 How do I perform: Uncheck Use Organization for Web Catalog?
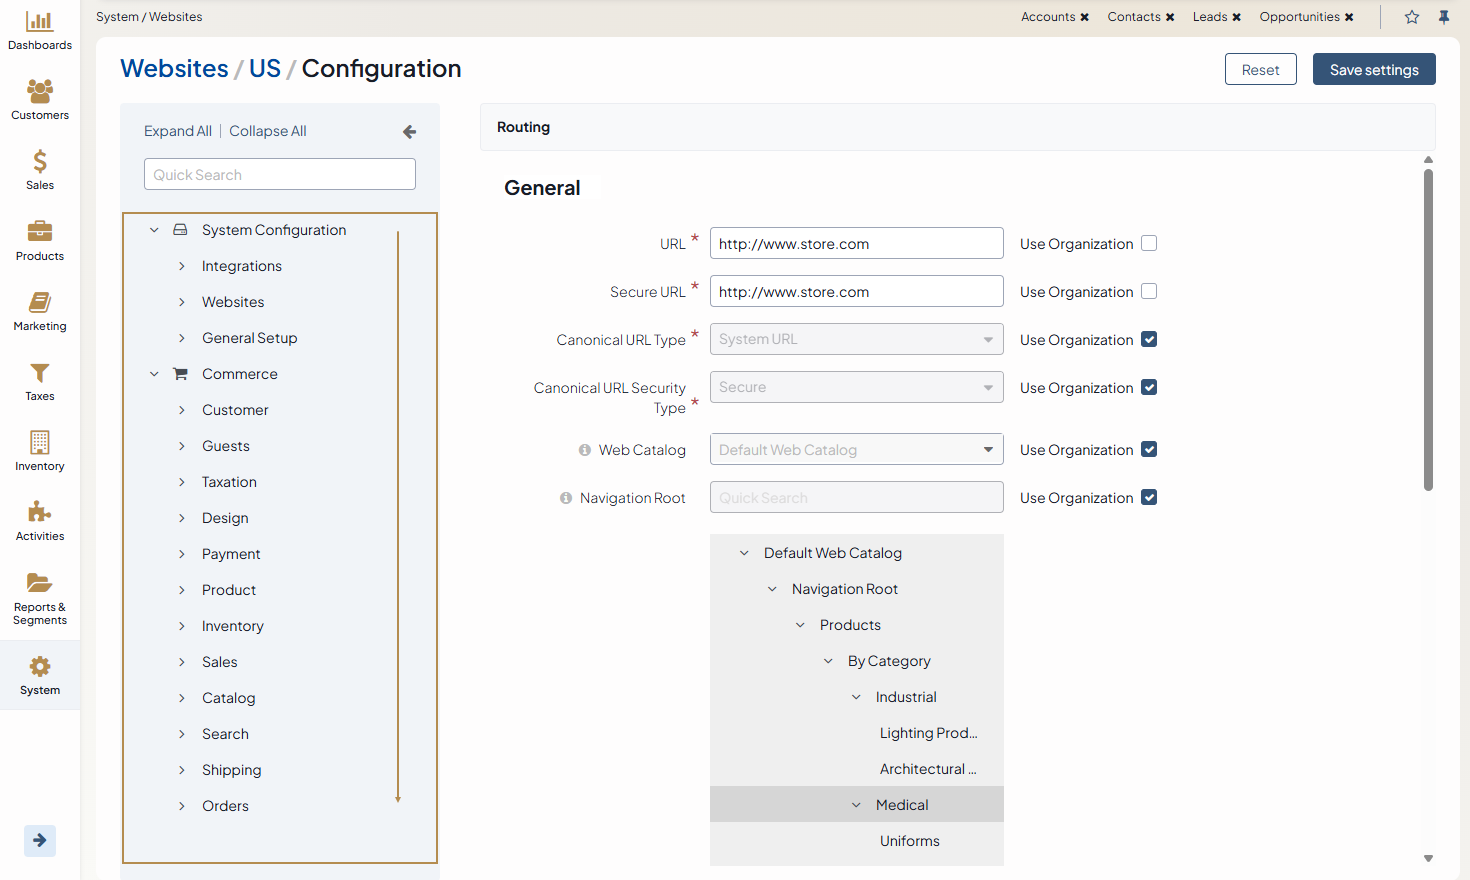(1149, 450)
